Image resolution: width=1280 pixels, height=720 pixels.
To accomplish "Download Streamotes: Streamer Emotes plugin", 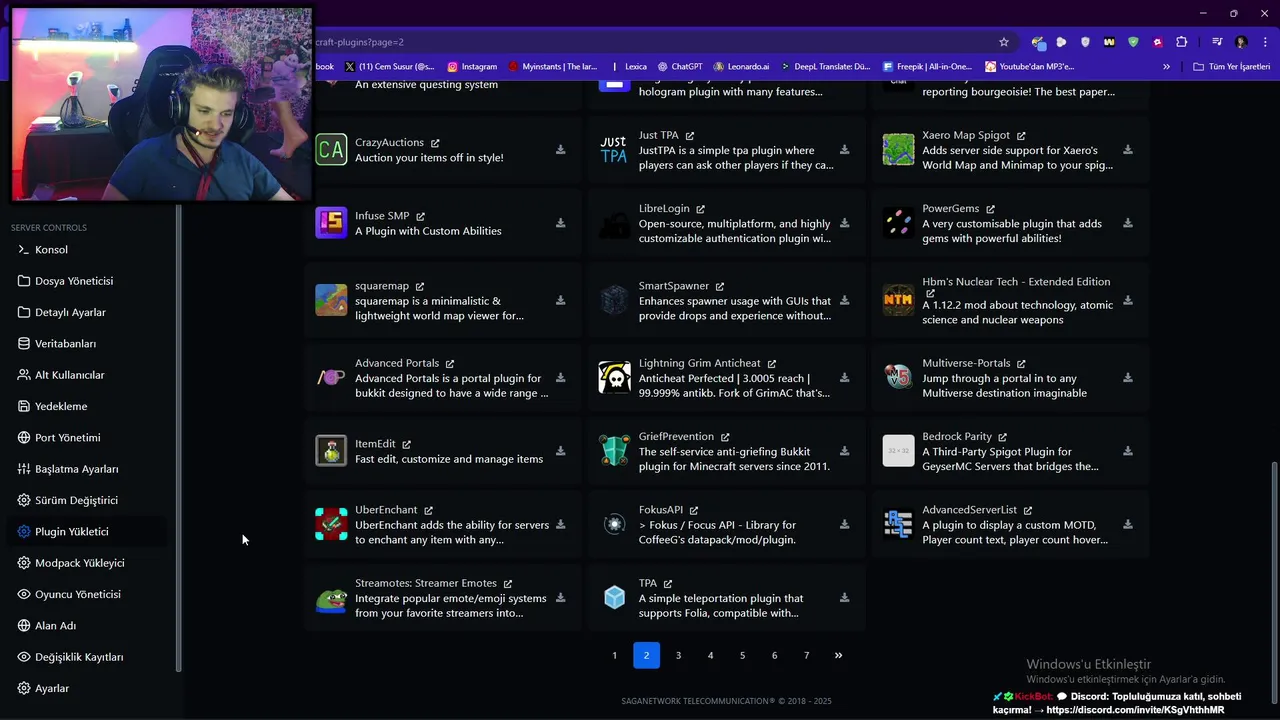I will pyautogui.click(x=560, y=598).
